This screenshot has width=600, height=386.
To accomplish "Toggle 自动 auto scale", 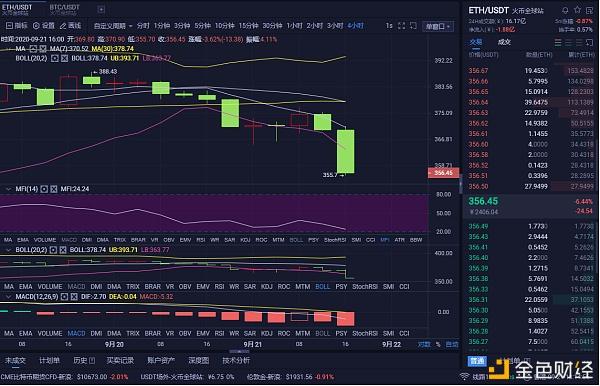I will (x=452, y=344).
